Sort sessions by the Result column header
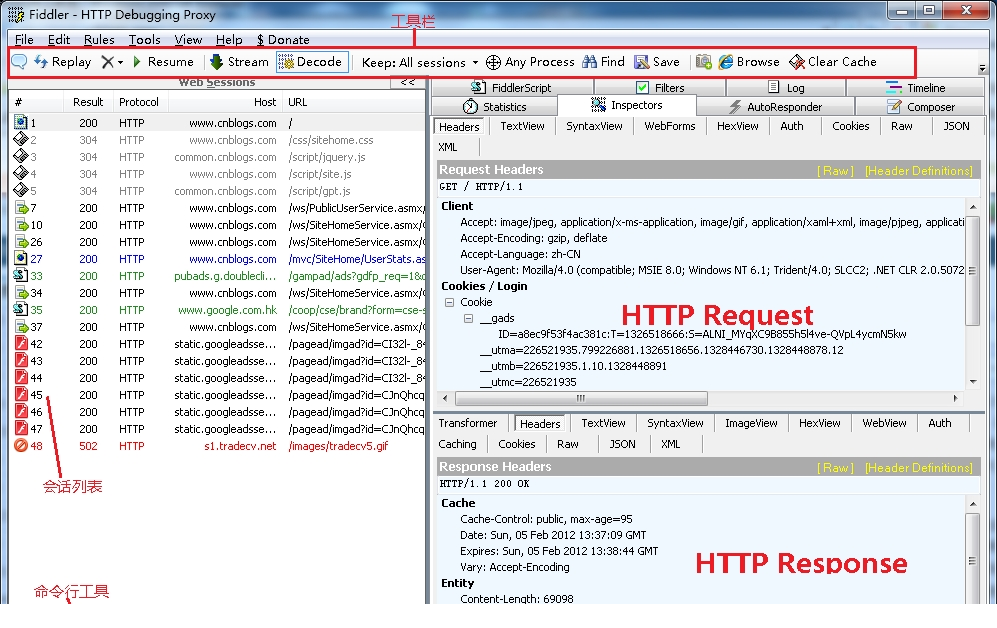The image size is (997, 628). point(88,102)
